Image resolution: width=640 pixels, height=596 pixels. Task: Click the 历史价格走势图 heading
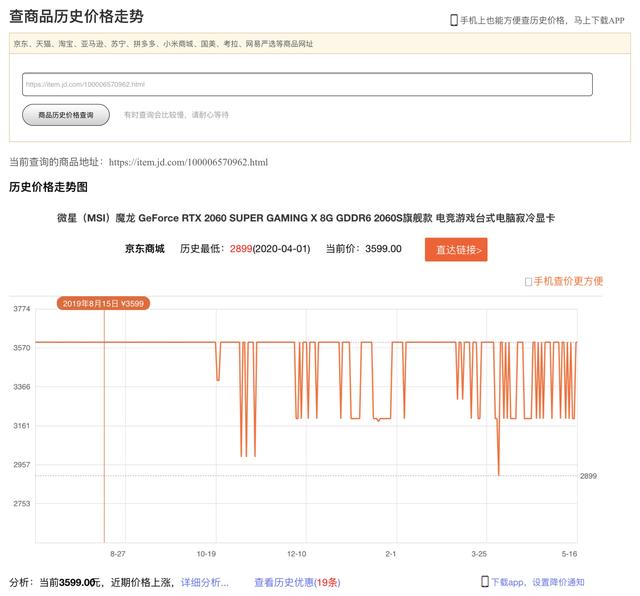pyautogui.click(x=48, y=187)
